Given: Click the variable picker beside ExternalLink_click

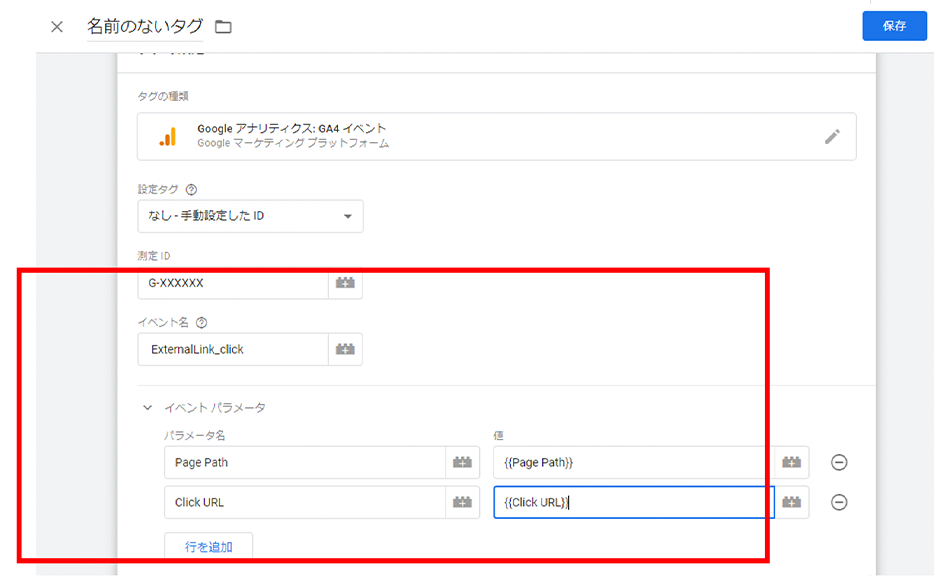Looking at the screenshot, I should pyautogui.click(x=345, y=349).
